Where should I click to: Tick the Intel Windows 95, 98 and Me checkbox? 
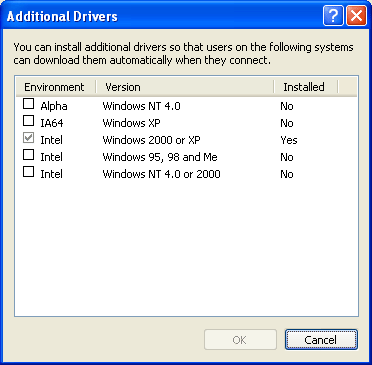(28, 155)
